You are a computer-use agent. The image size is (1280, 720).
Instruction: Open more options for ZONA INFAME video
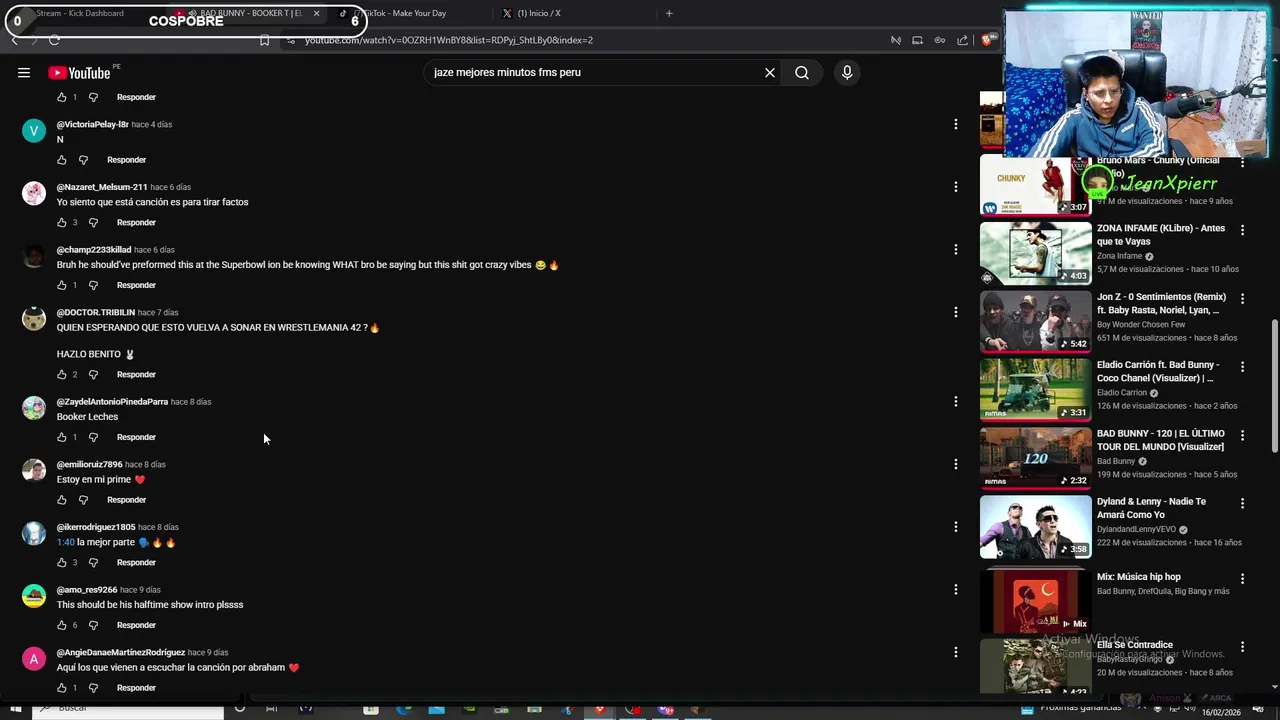[x=1242, y=230]
